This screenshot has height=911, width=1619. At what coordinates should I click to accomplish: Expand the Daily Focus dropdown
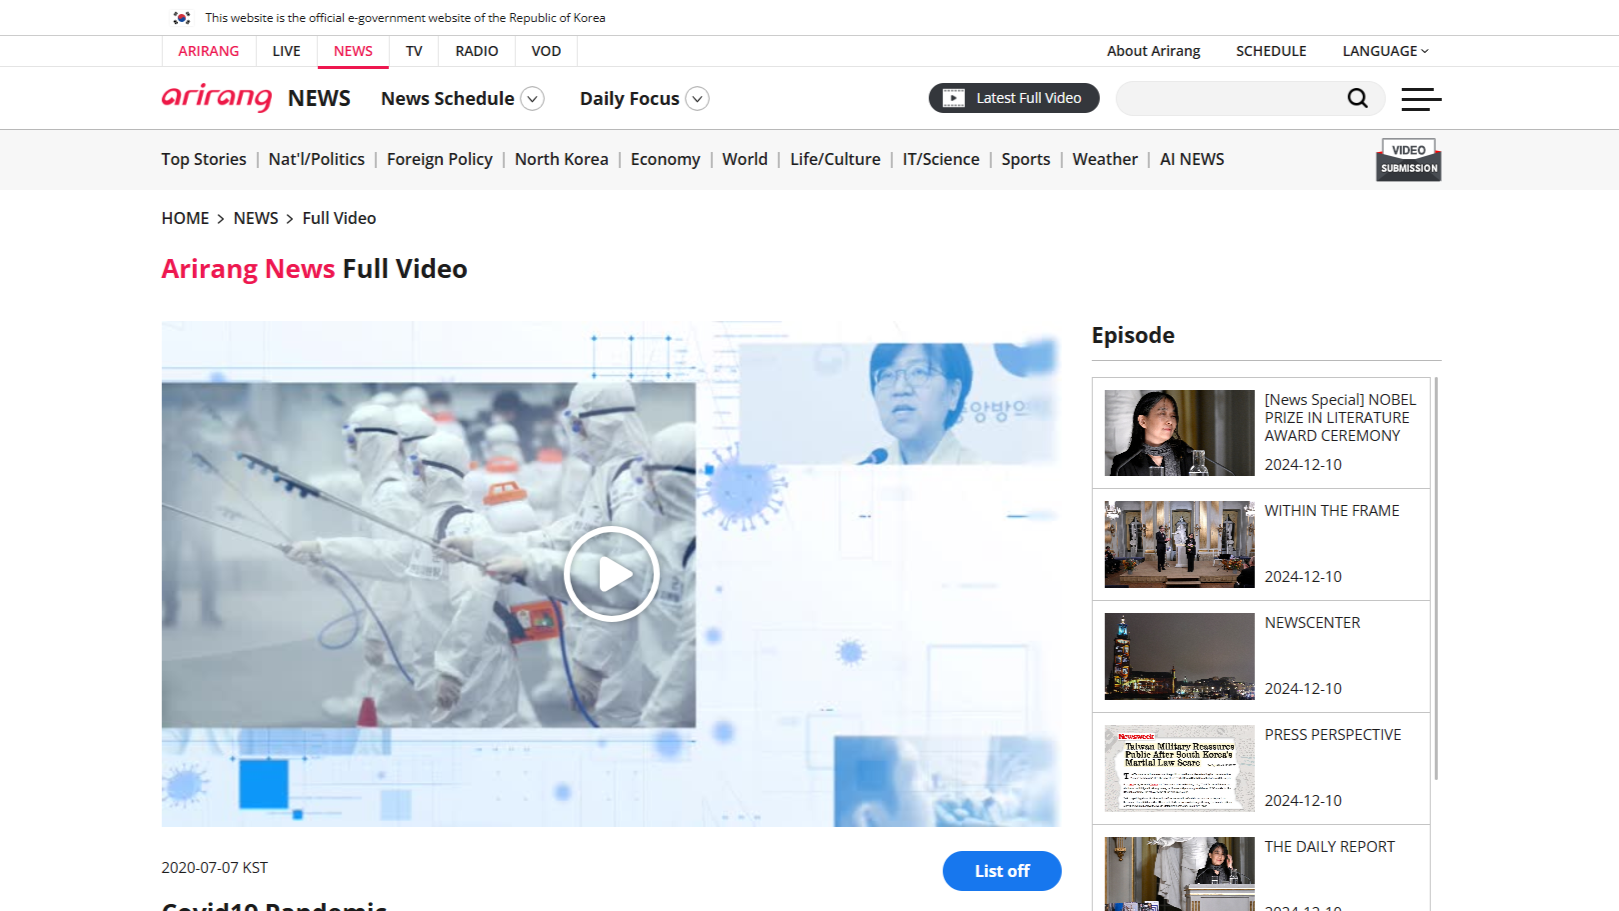tap(698, 99)
